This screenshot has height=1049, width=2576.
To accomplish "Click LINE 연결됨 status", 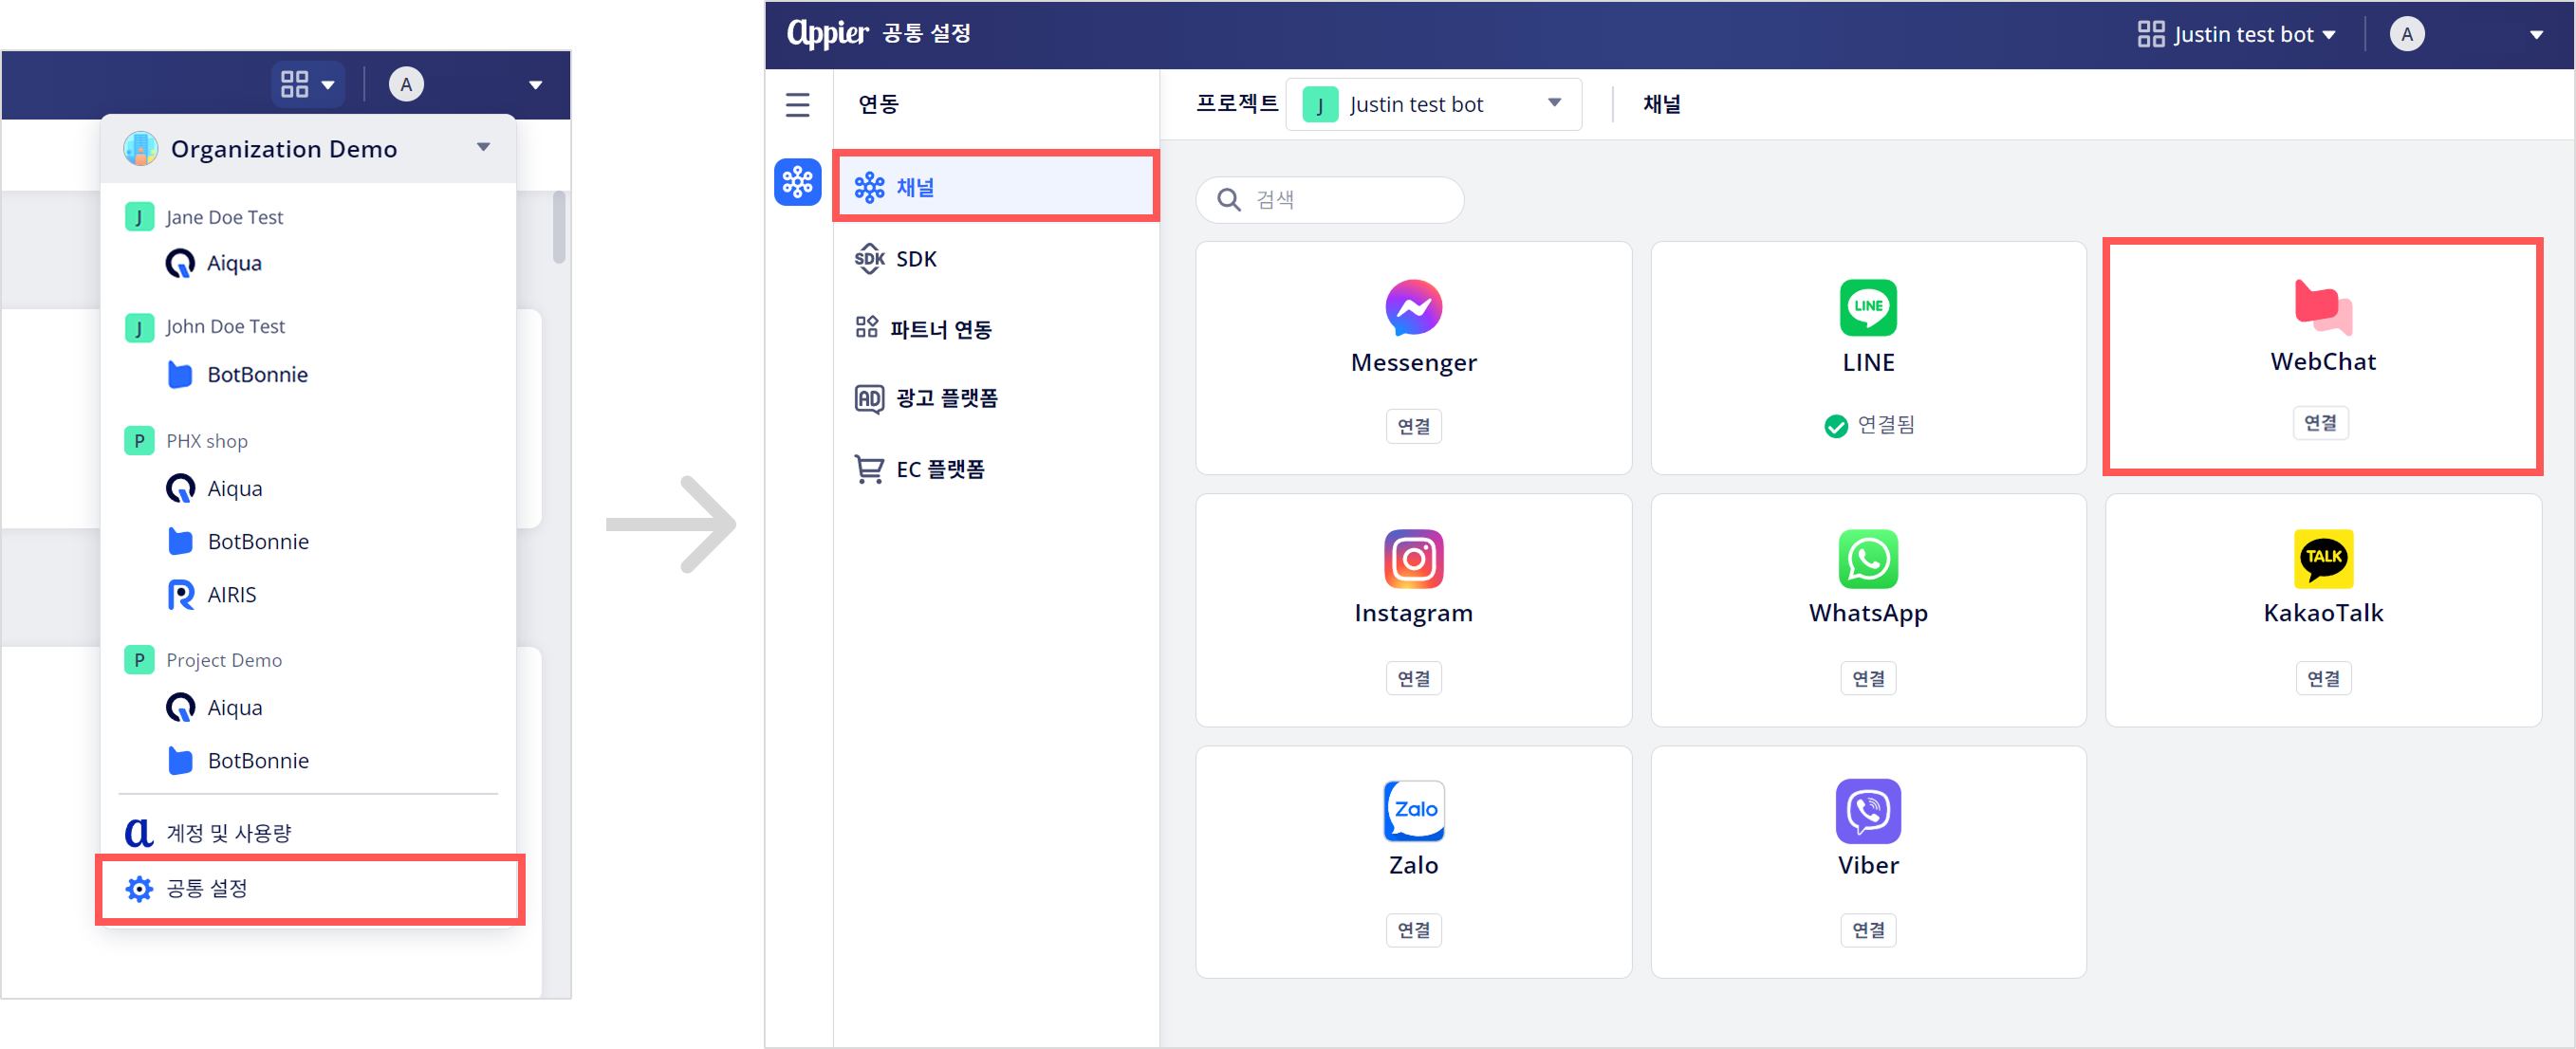I will click(x=1869, y=425).
